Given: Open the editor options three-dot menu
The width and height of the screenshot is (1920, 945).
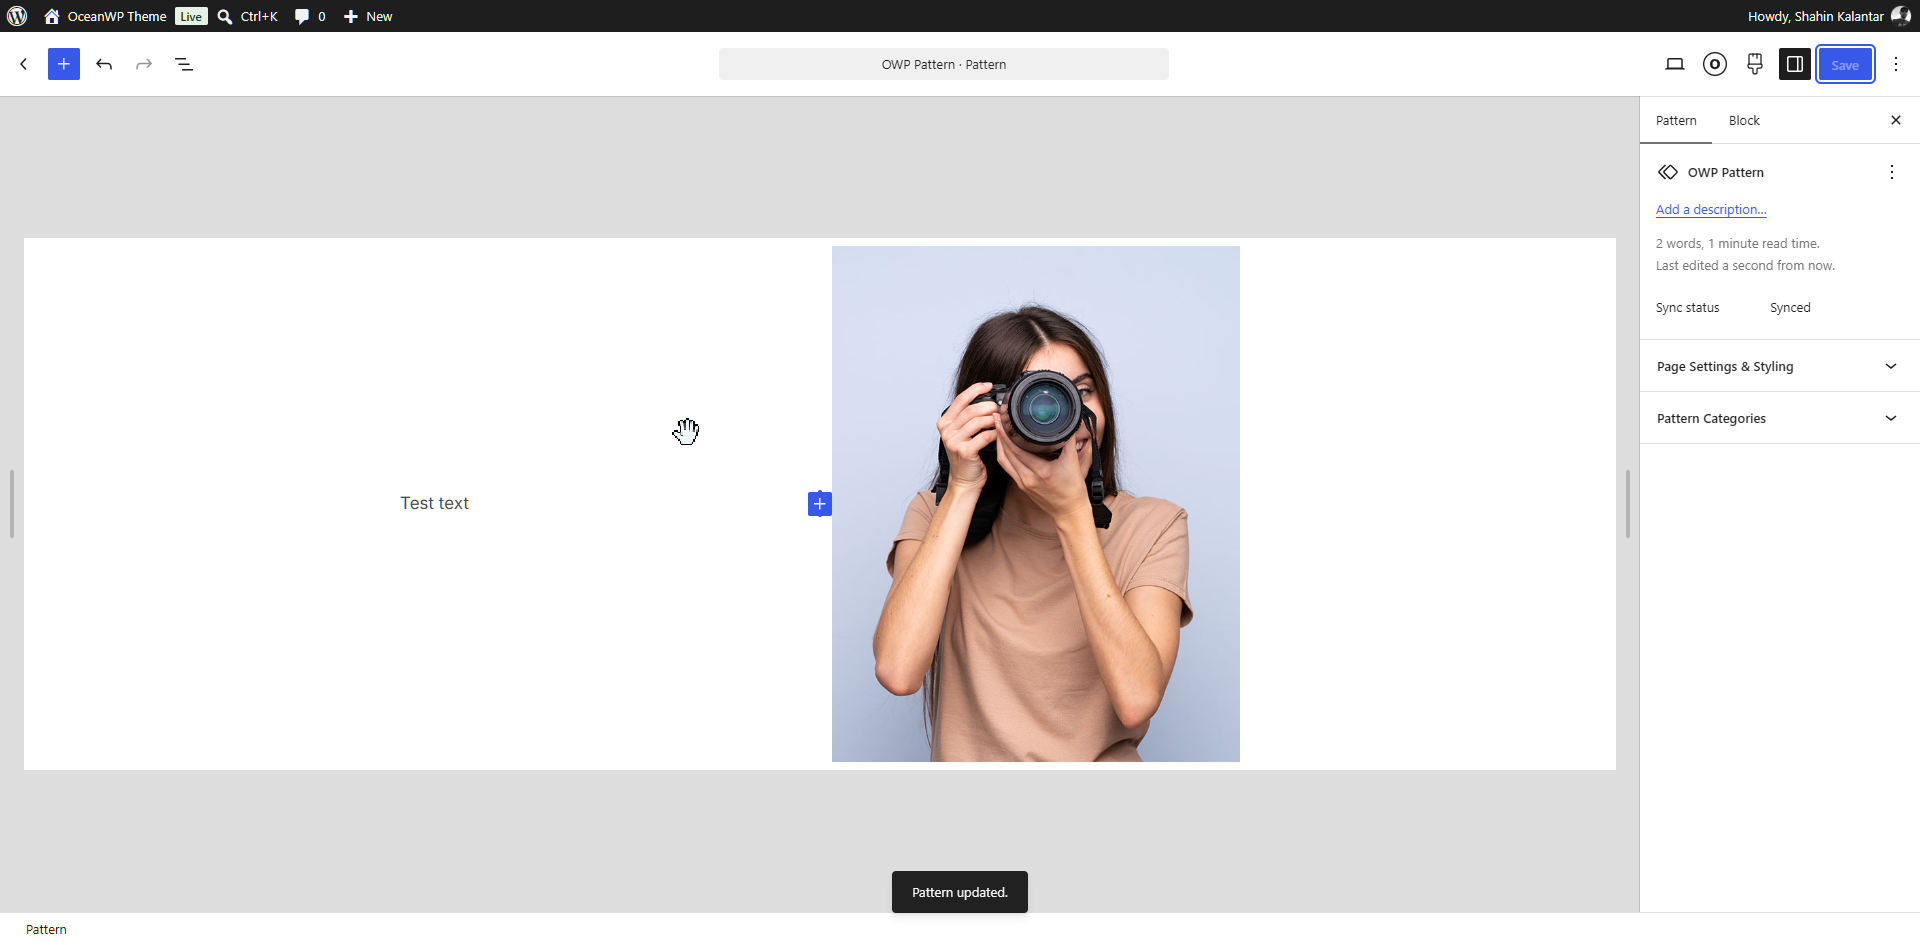Looking at the screenshot, I should (1896, 64).
